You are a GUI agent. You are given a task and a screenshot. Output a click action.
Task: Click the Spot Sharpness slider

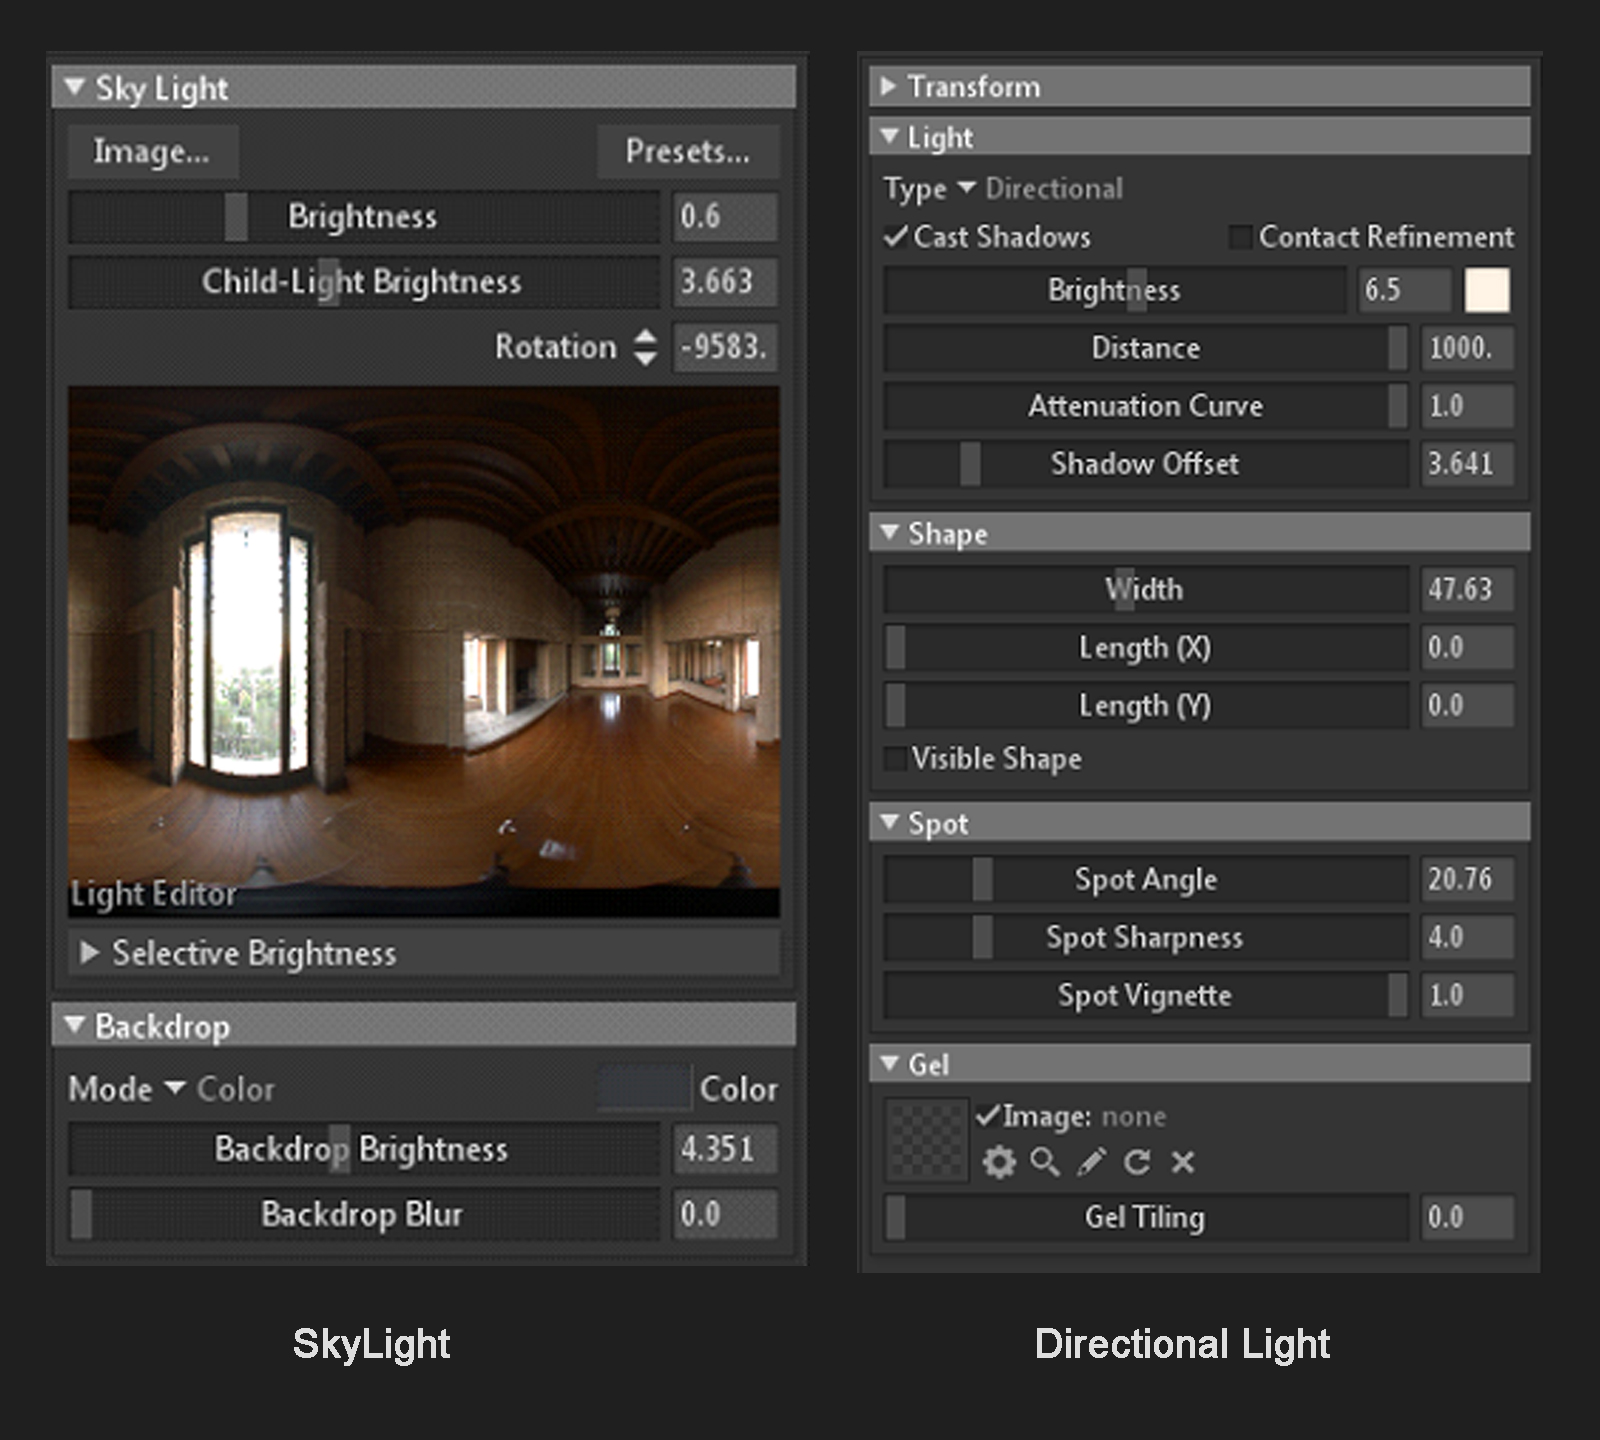[1146, 937]
